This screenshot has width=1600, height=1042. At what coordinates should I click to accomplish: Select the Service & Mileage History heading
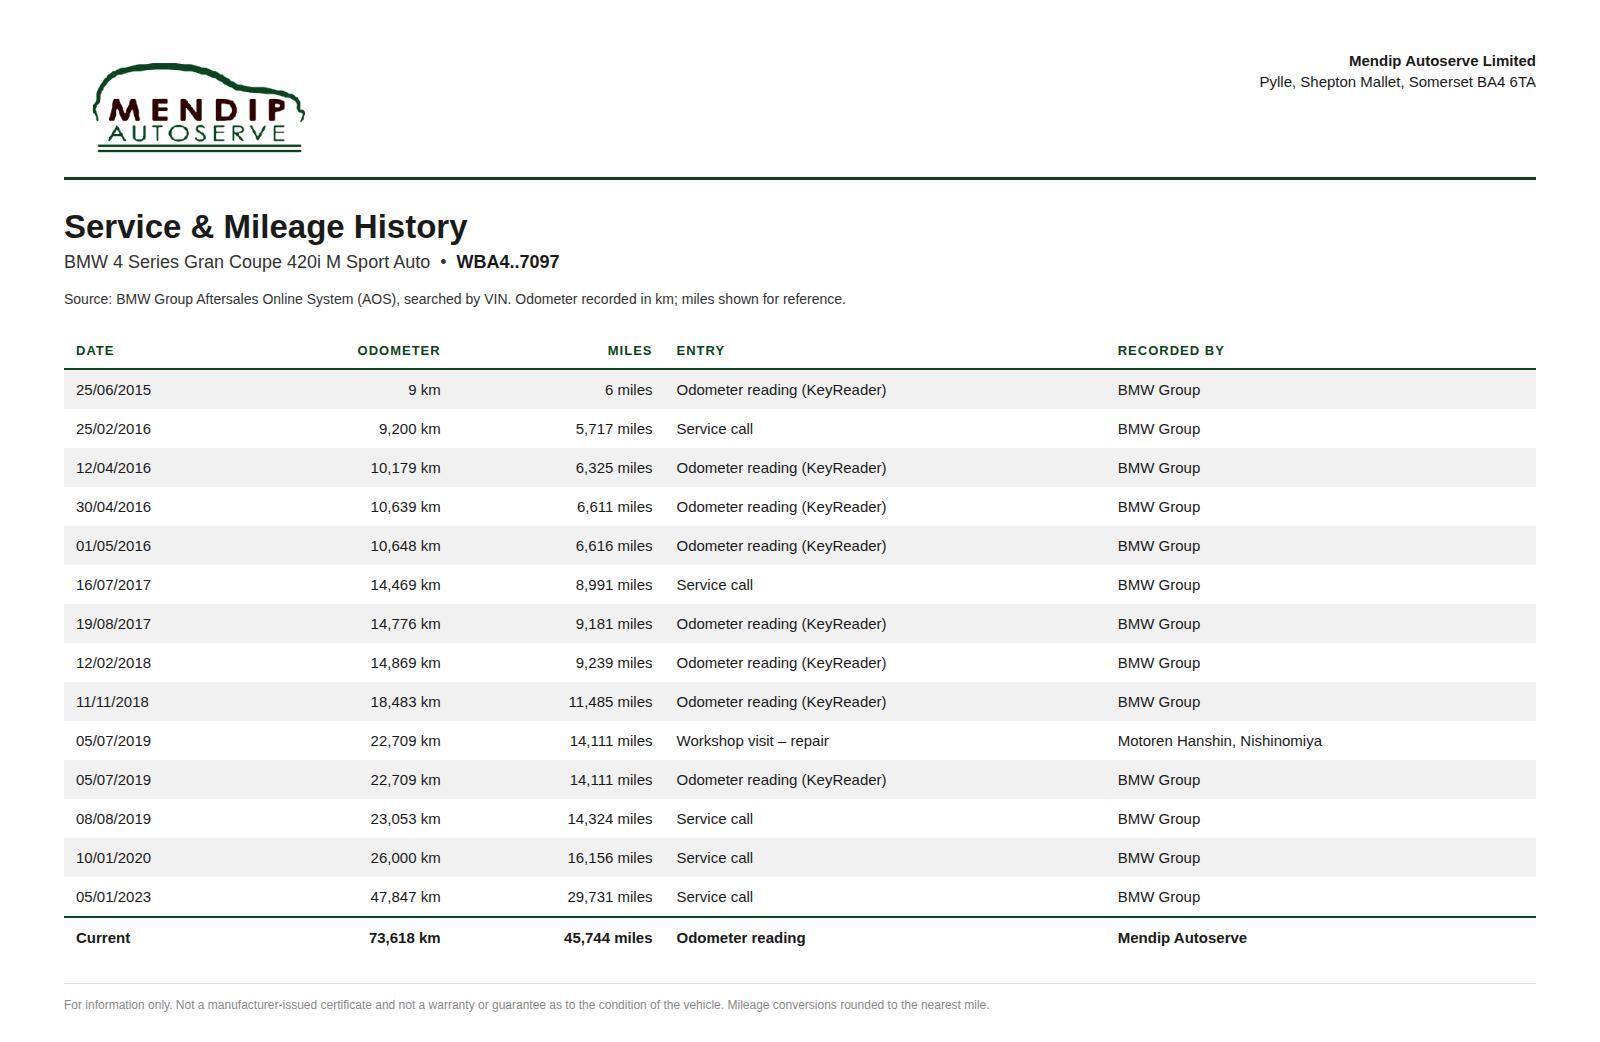tap(266, 227)
